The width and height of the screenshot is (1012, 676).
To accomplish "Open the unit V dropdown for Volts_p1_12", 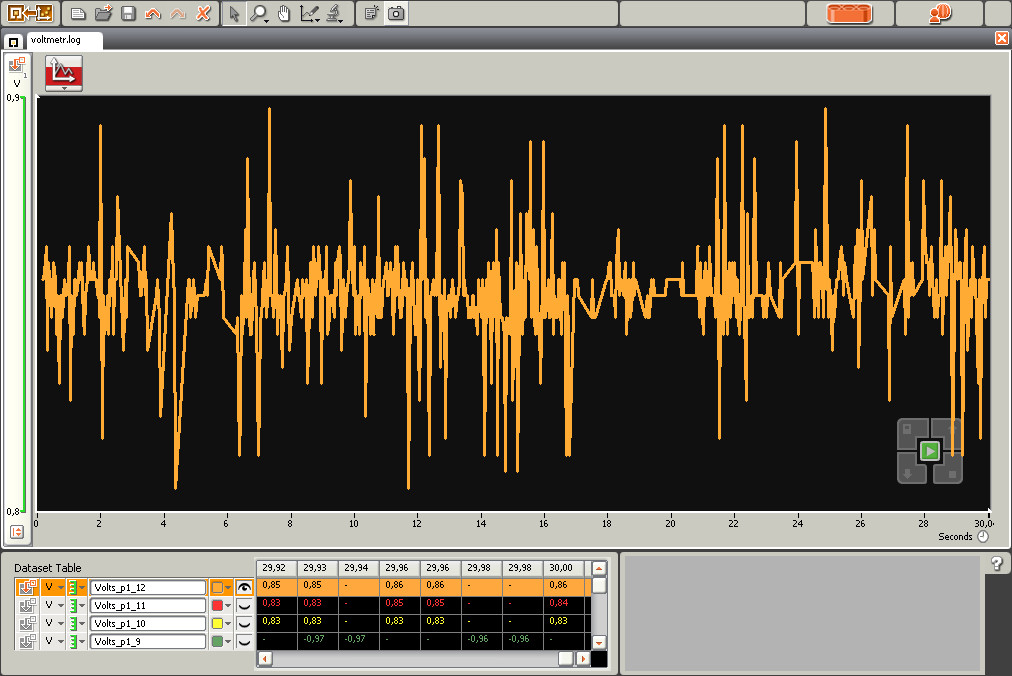I will pyautogui.click(x=53, y=587).
